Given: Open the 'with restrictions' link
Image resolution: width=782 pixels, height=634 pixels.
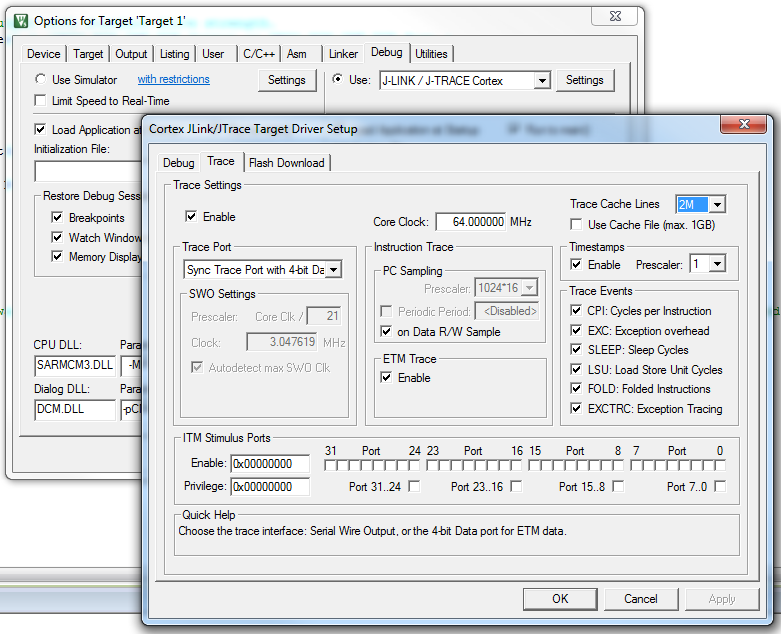Looking at the screenshot, I should point(174,79).
